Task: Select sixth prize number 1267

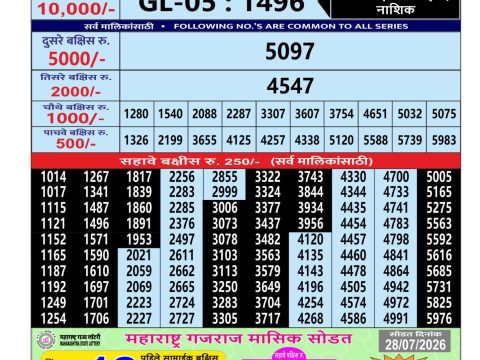Action: click(96, 177)
